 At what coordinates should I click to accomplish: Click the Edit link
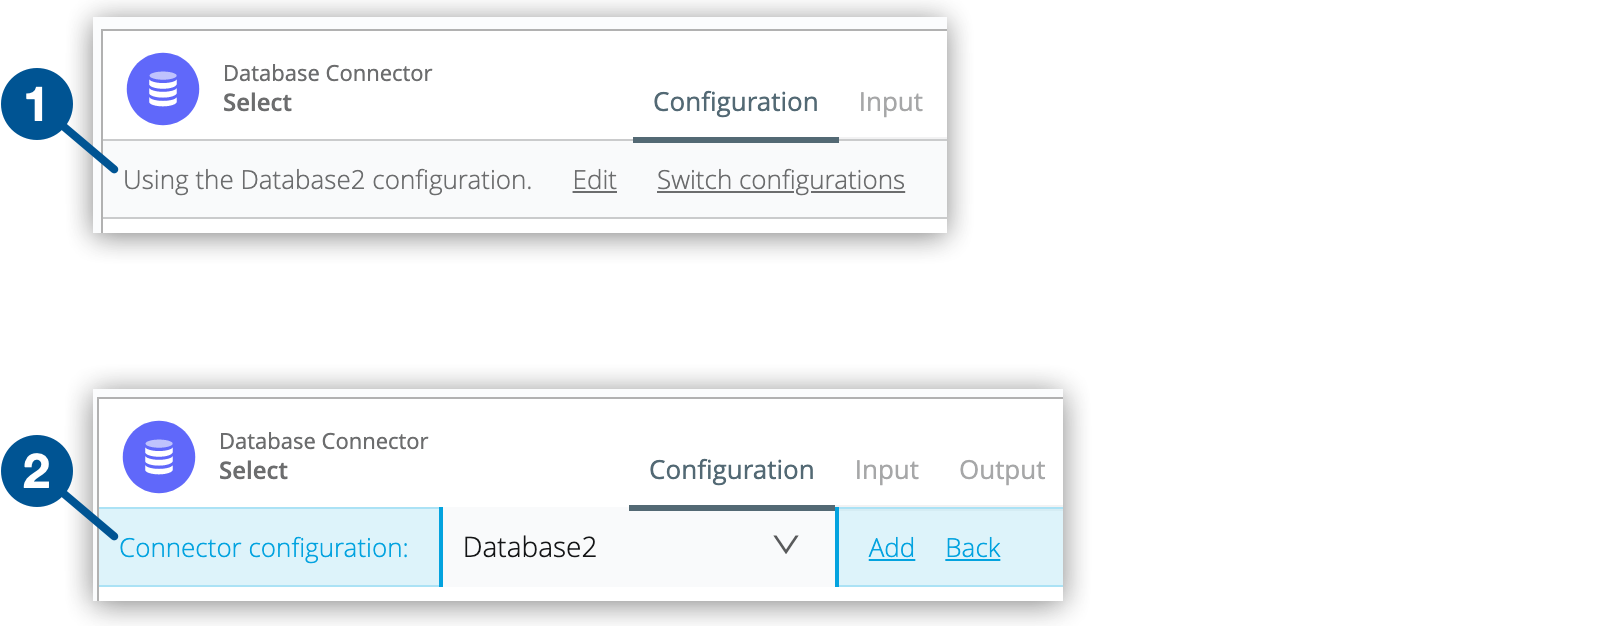click(x=593, y=180)
